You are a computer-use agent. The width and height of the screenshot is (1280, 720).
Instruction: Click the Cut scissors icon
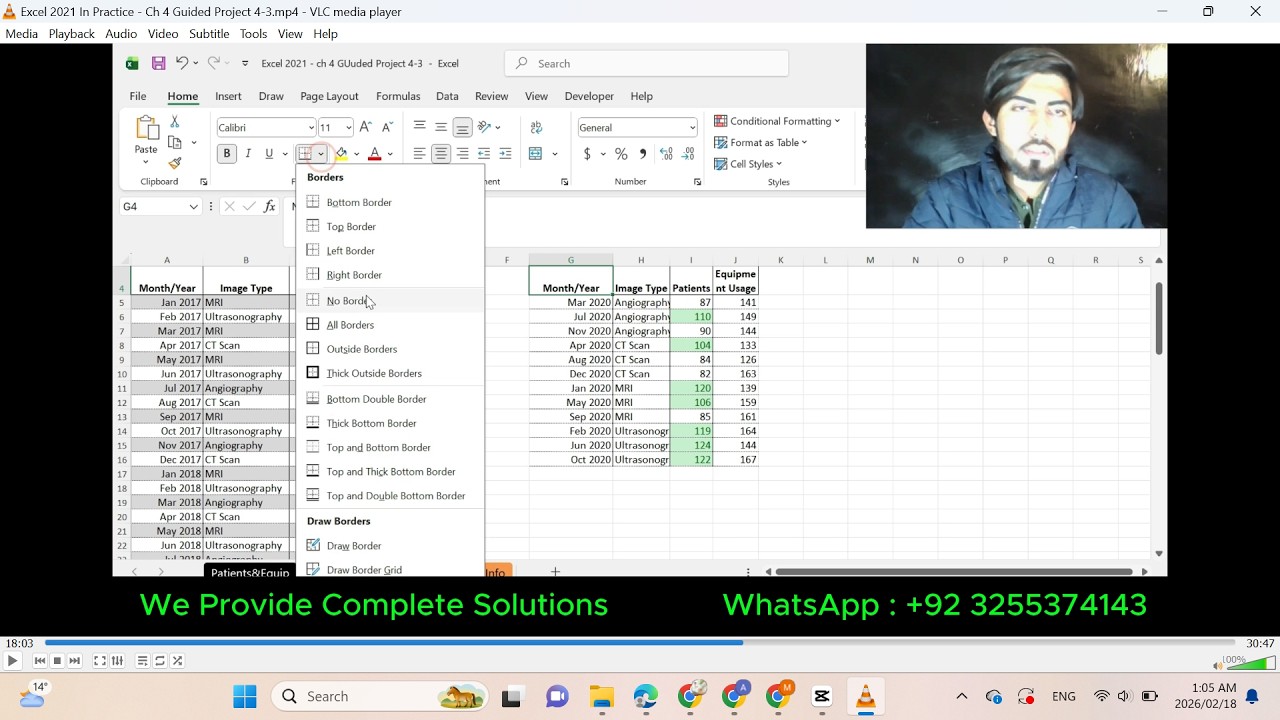pos(174,121)
